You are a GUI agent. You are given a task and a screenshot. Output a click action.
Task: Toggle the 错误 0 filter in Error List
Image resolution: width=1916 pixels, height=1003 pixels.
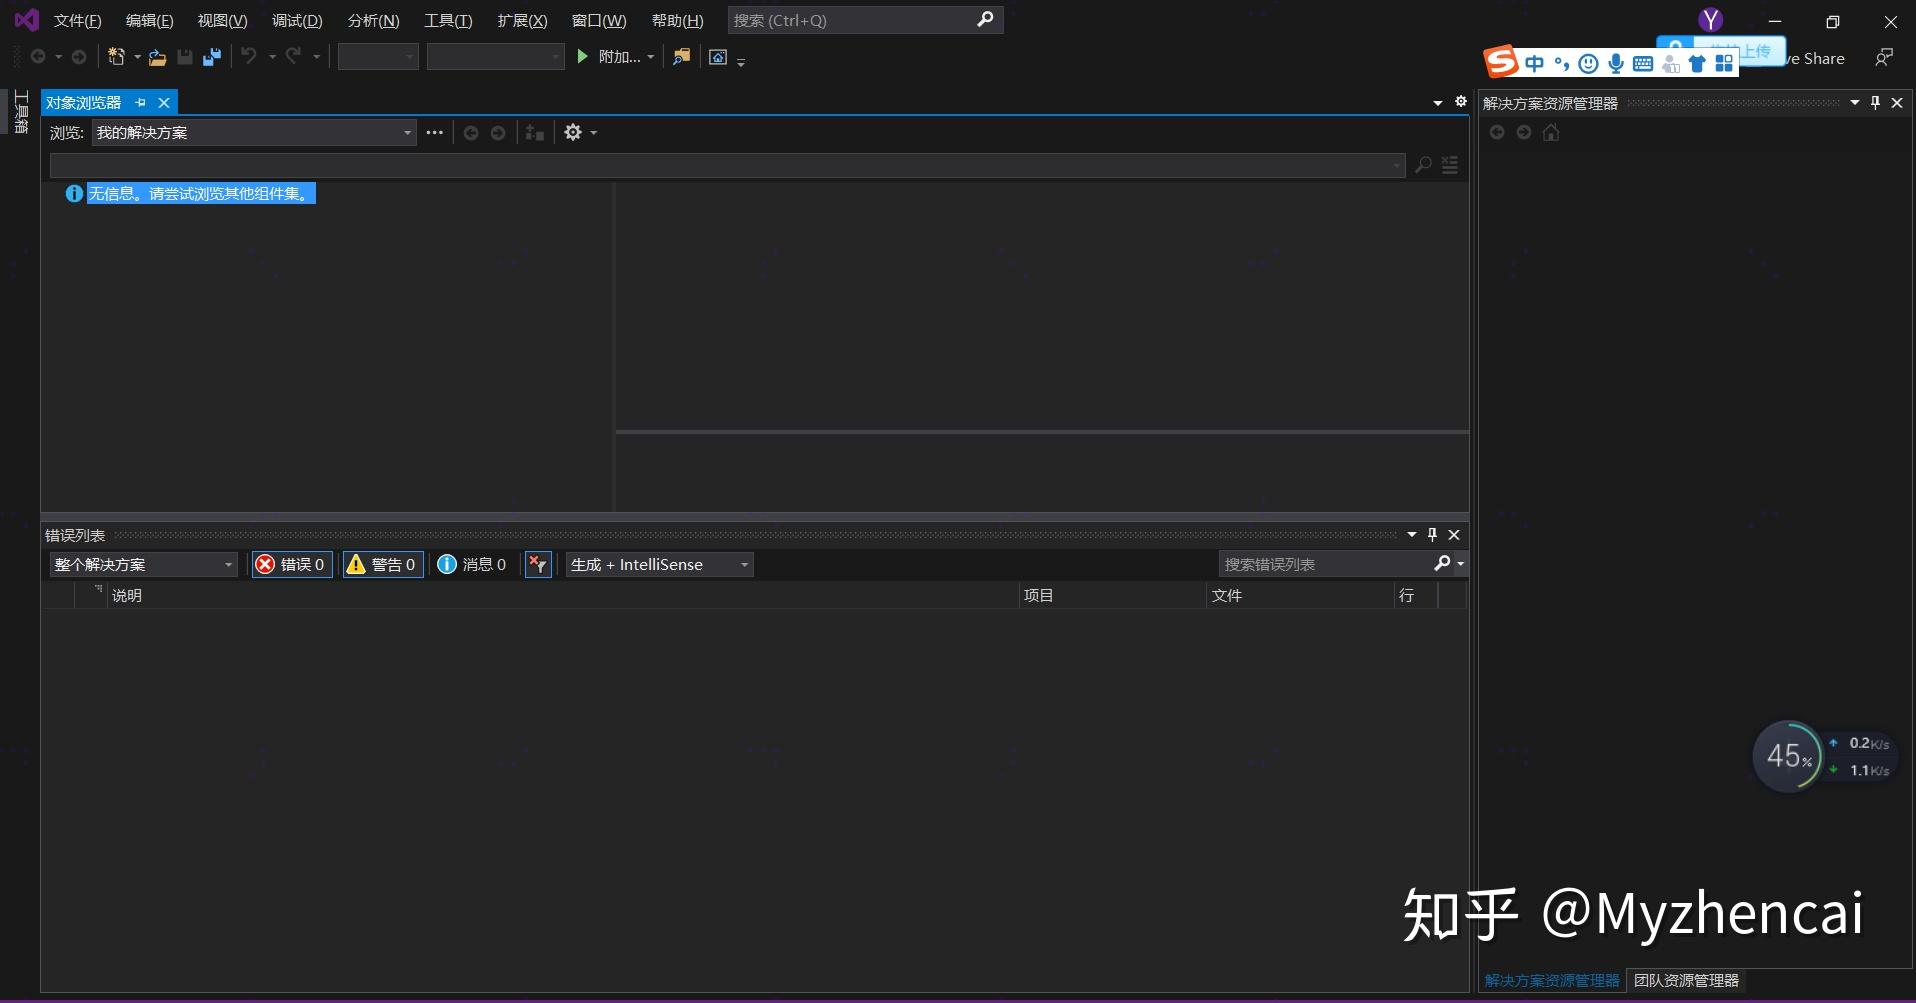[291, 564]
